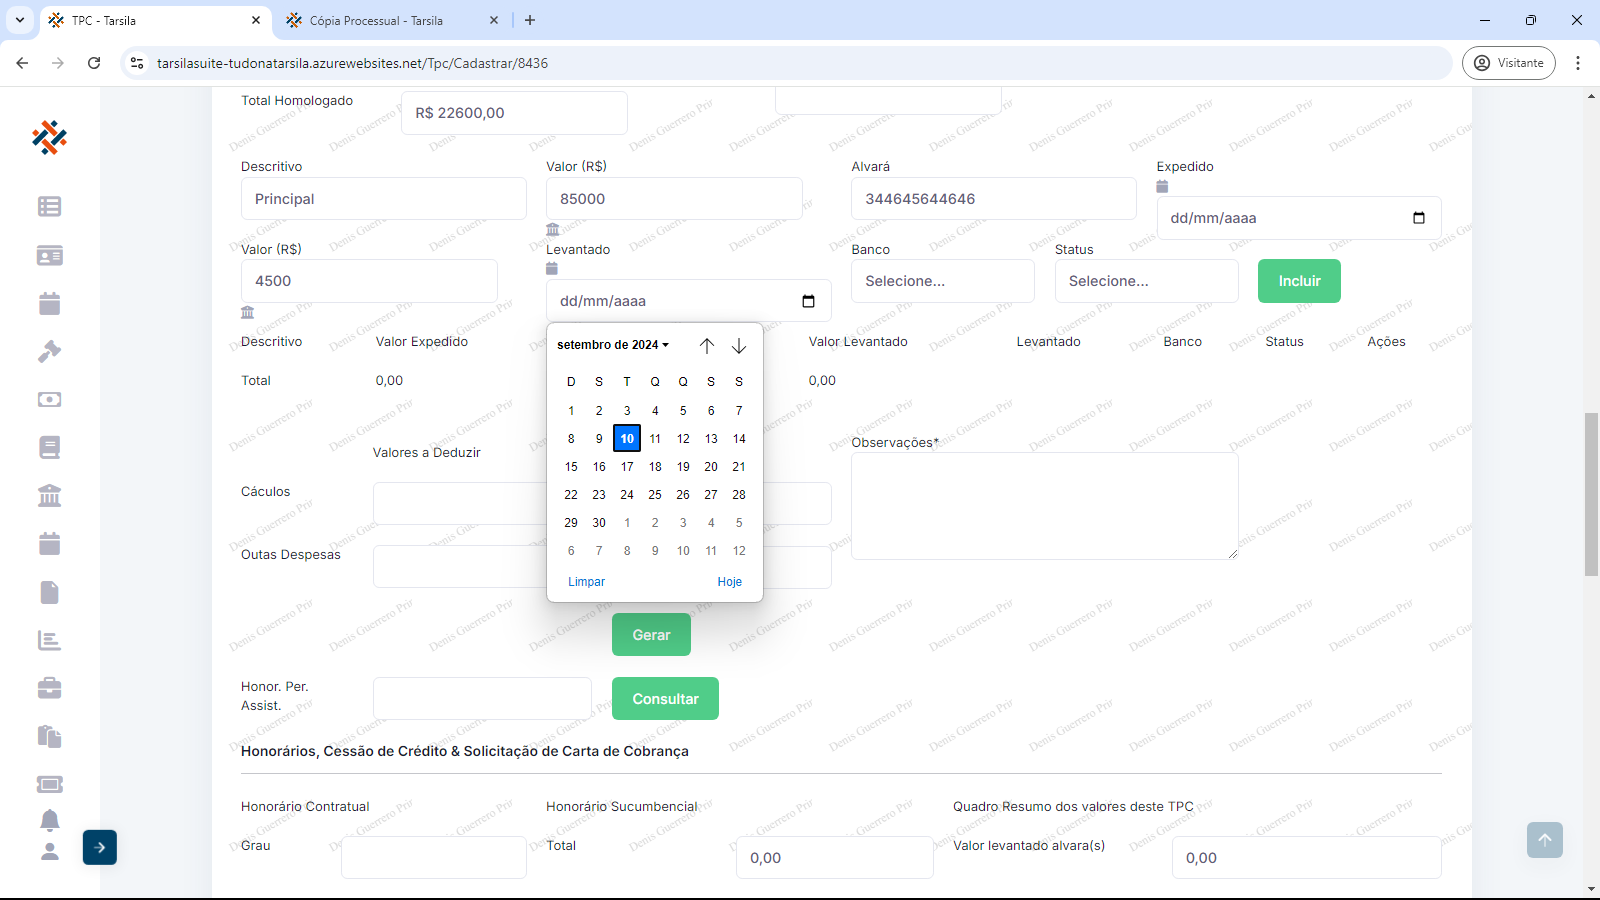Click the book icon in sidebar

(x=49, y=447)
